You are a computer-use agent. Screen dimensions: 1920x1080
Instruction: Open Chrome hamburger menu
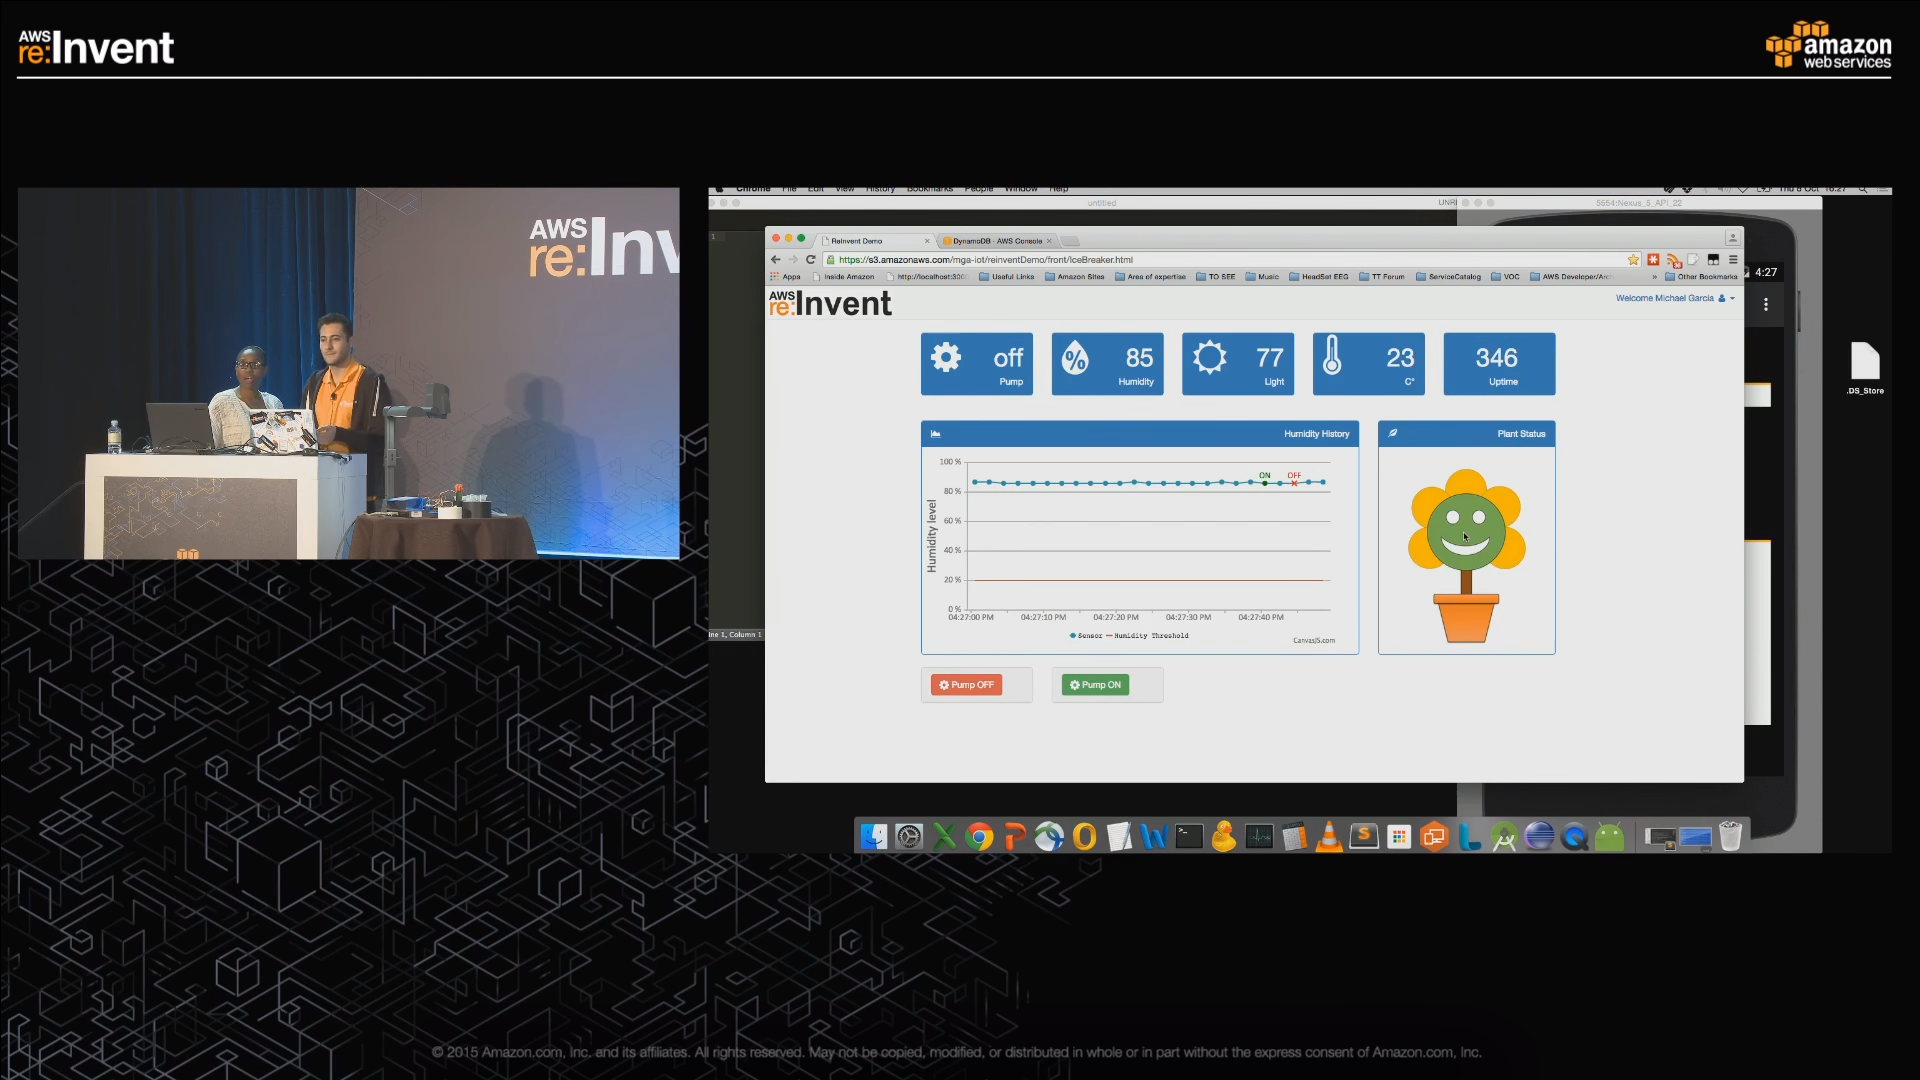[1733, 260]
